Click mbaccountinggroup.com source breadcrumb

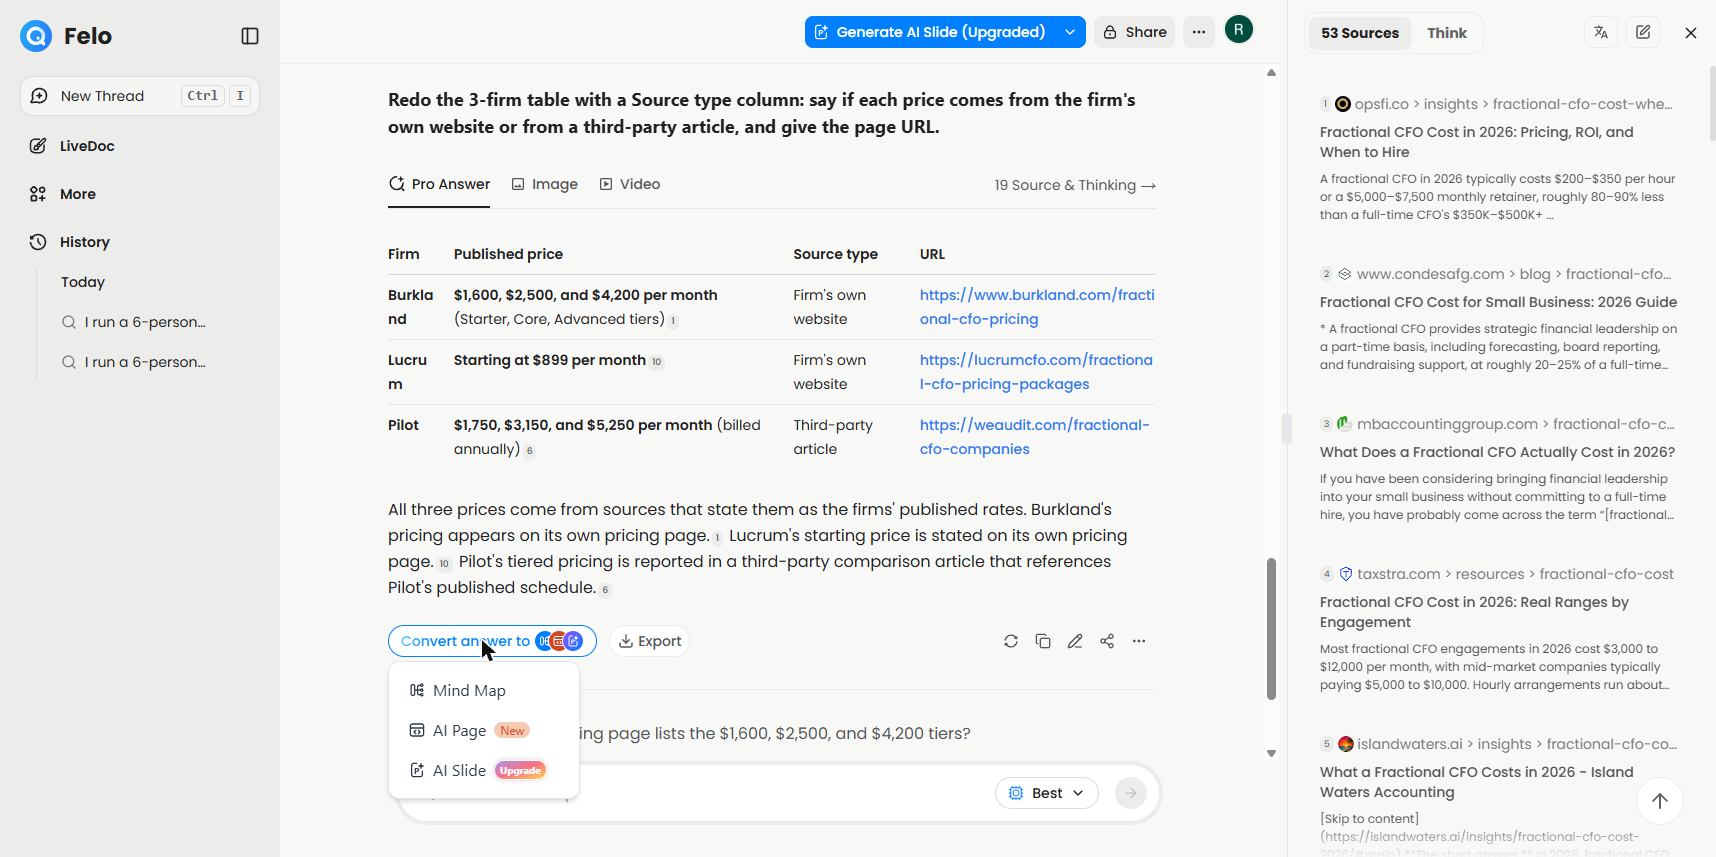(1515, 424)
